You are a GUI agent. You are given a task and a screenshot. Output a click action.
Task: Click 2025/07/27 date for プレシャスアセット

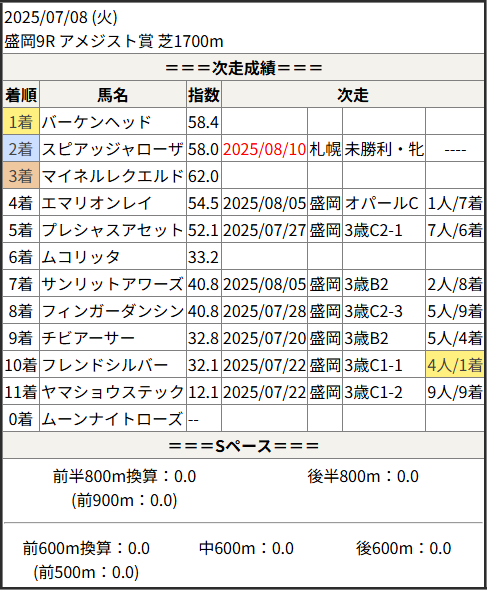click(x=264, y=230)
